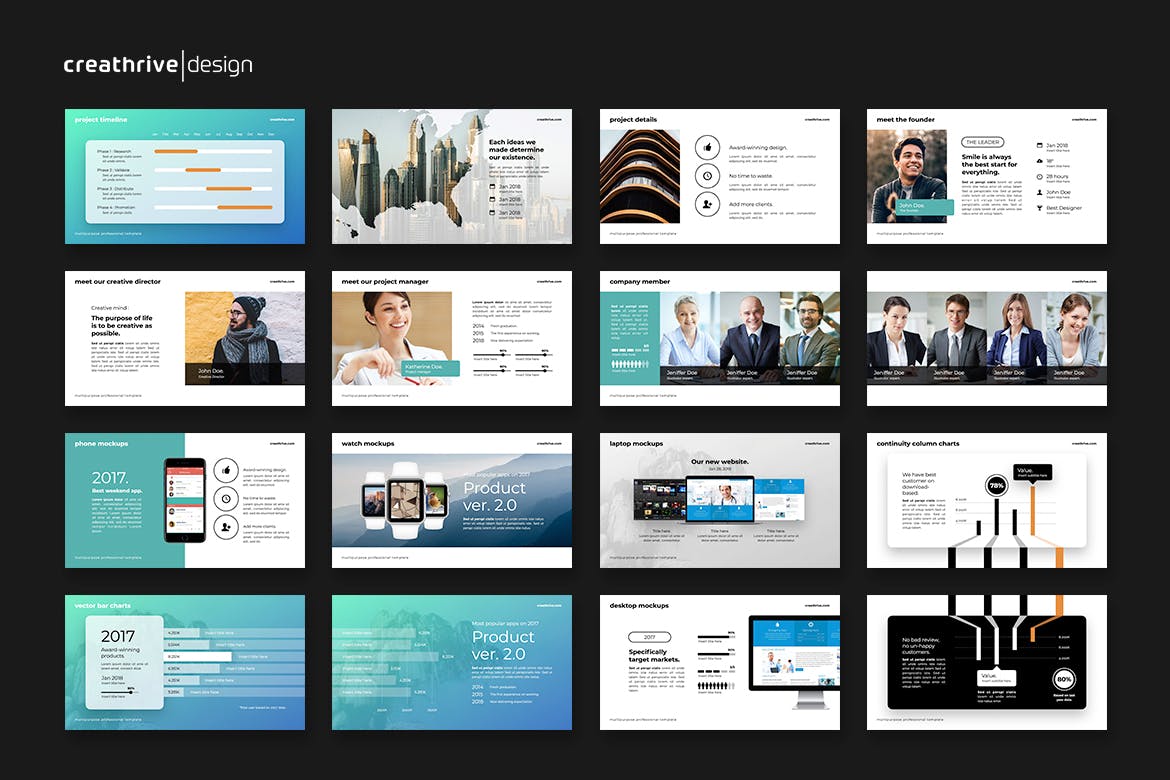Open the project timeline slide thumbnail
This screenshot has height=780, width=1170.
(x=185, y=176)
